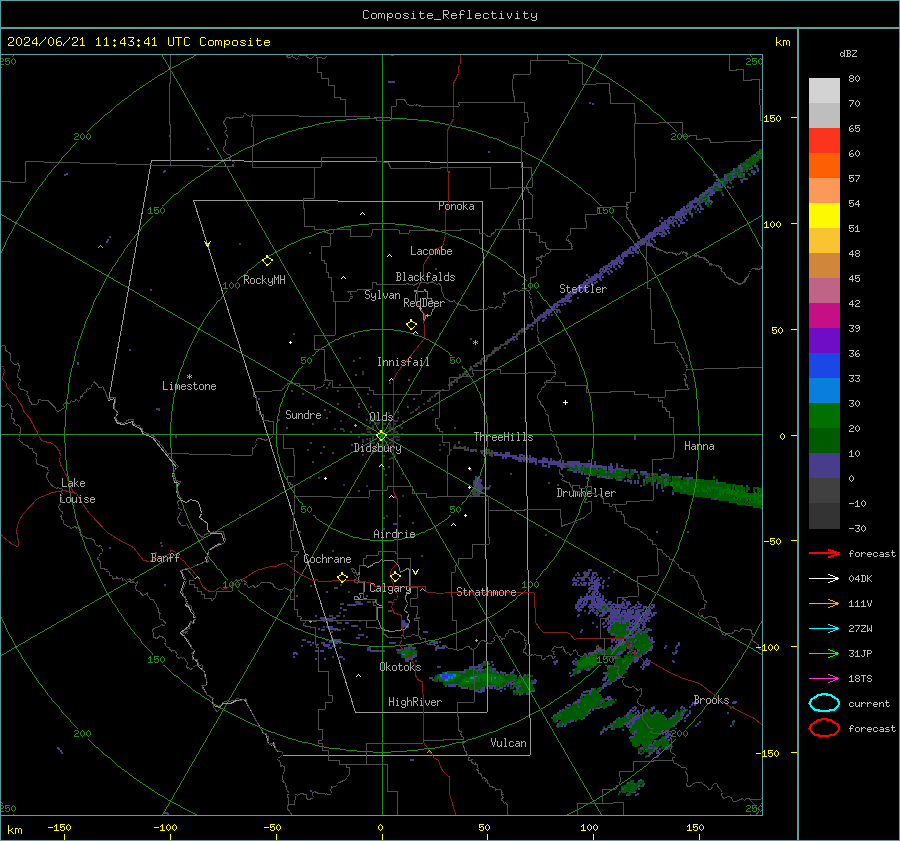The width and height of the screenshot is (900, 841).
Task: Click the Banff city label
Action: click(x=165, y=557)
